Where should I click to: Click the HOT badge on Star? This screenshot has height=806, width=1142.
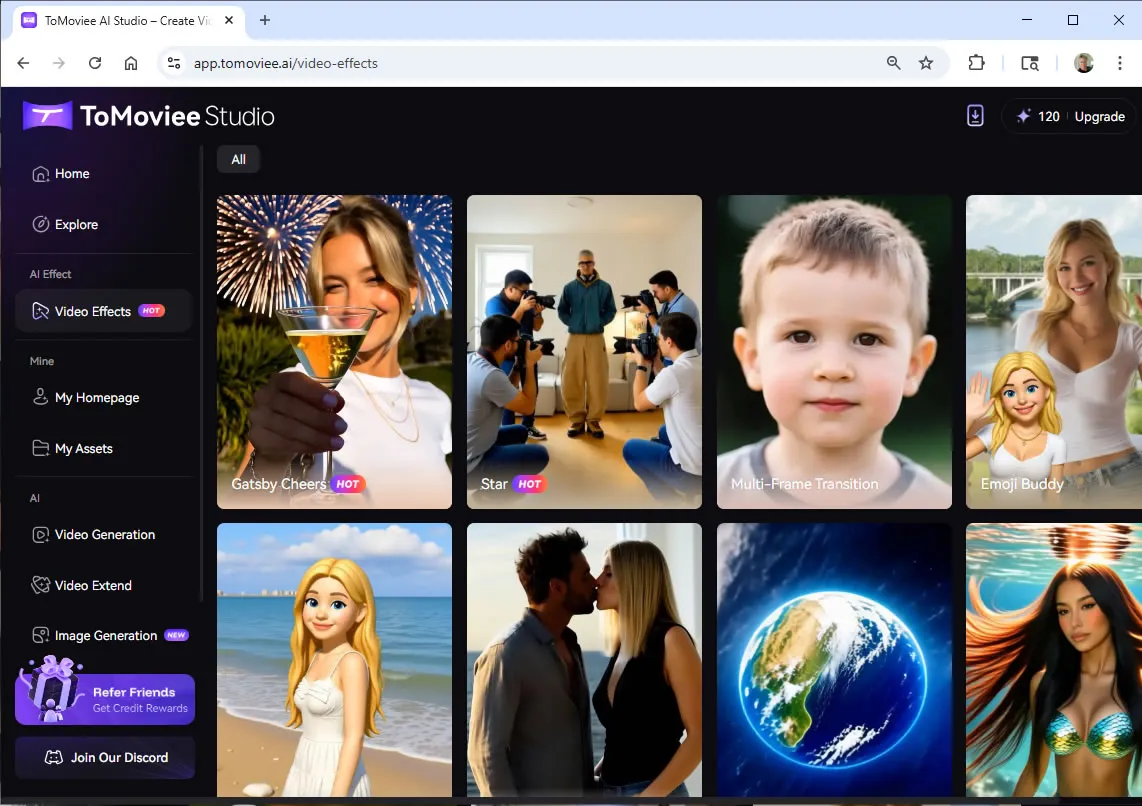point(529,484)
